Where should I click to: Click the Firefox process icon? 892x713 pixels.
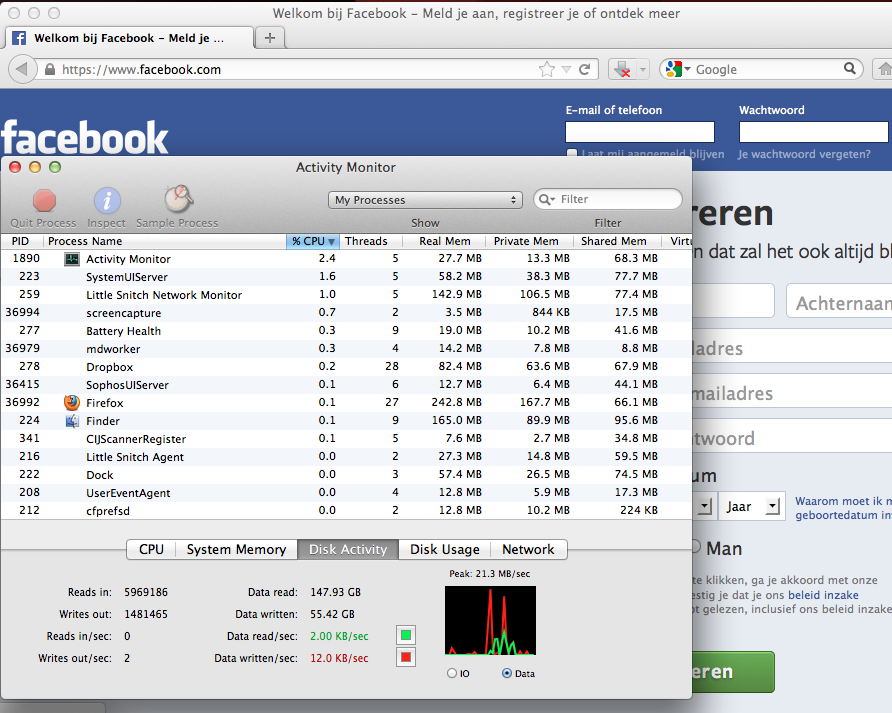(x=72, y=403)
